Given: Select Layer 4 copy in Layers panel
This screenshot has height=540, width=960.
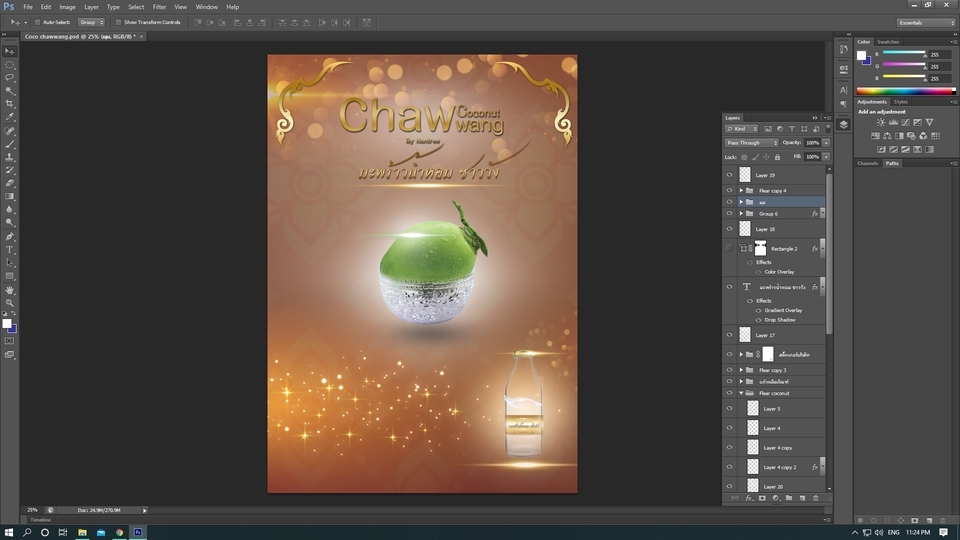Looking at the screenshot, I should pos(777,448).
